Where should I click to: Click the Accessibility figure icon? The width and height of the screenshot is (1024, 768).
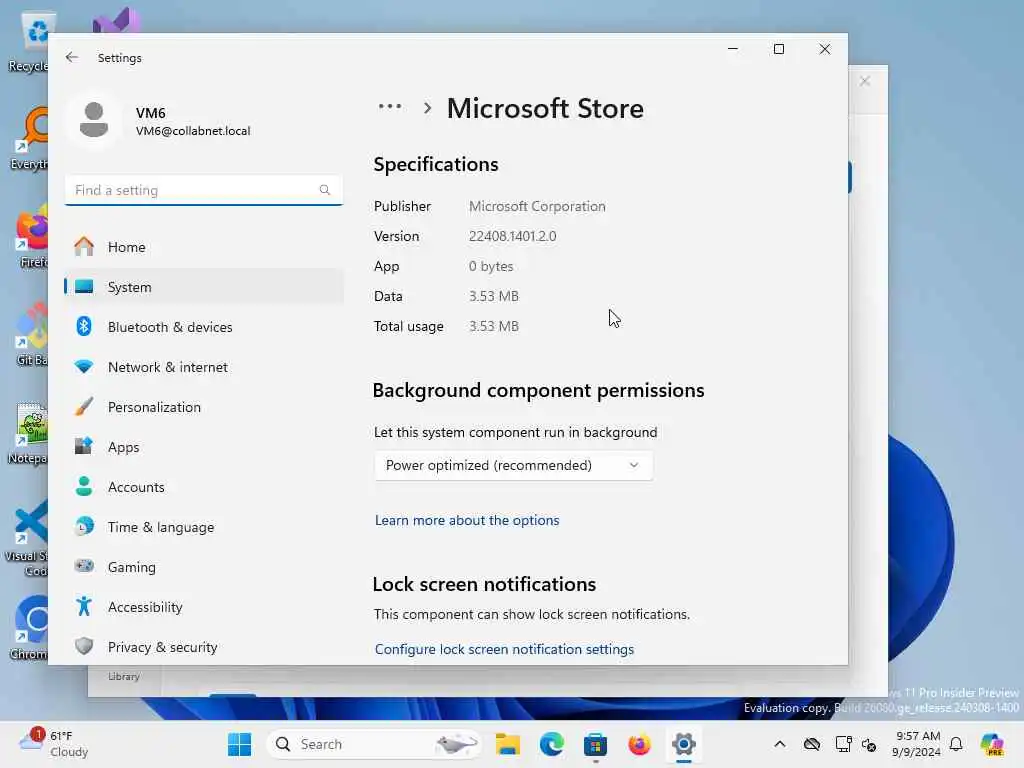pyautogui.click(x=84, y=606)
